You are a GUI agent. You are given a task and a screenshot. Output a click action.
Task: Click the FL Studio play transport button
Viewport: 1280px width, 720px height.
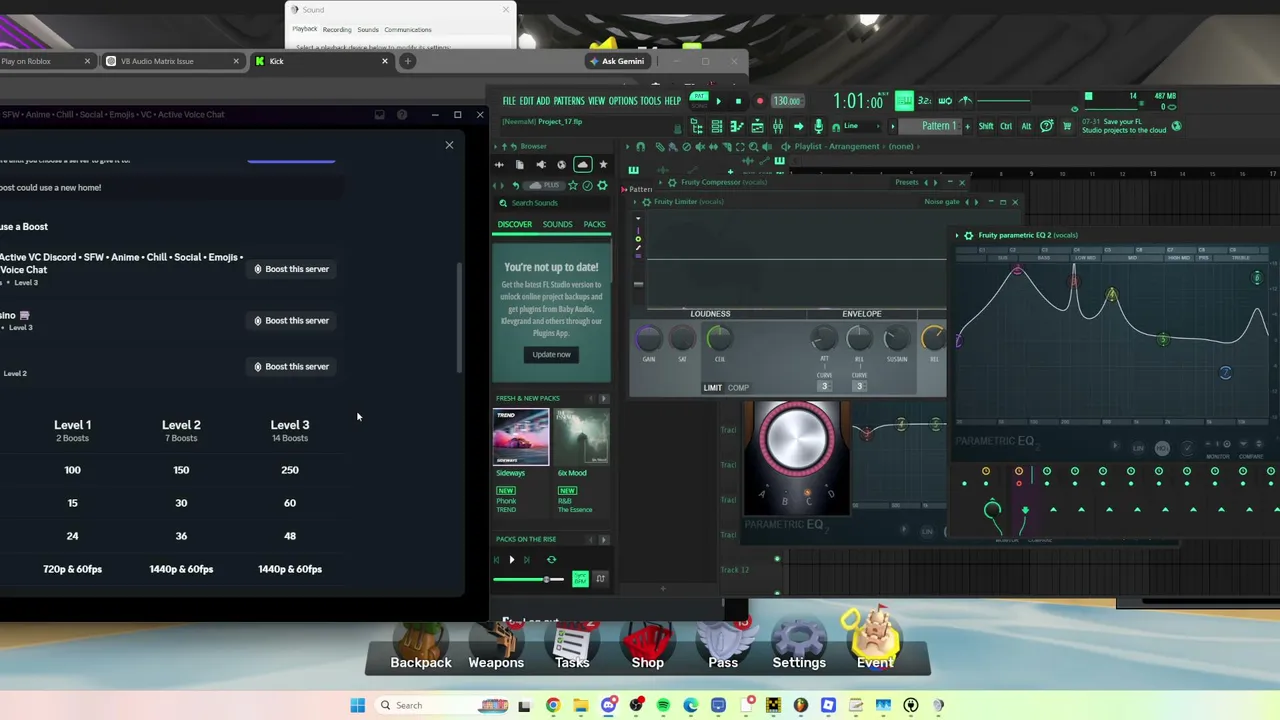[x=718, y=101]
